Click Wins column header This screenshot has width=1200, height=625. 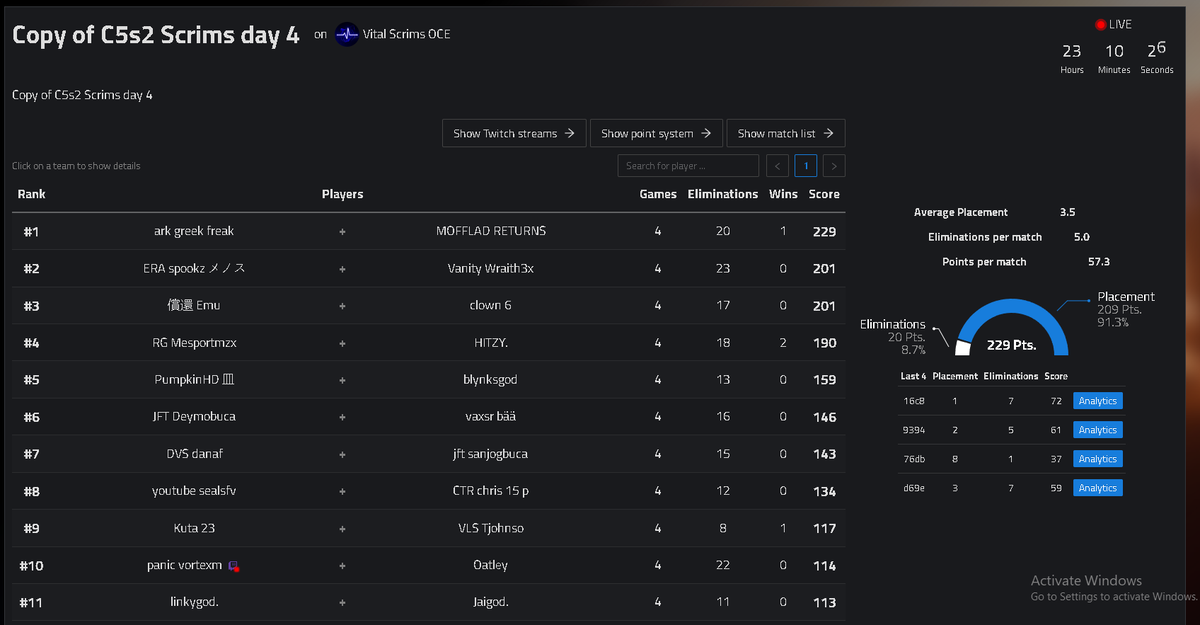click(x=783, y=194)
